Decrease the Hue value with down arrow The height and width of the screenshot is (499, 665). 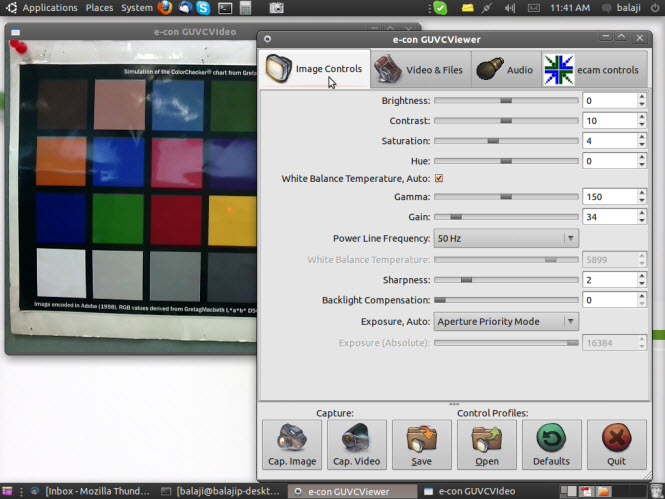tap(642, 165)
